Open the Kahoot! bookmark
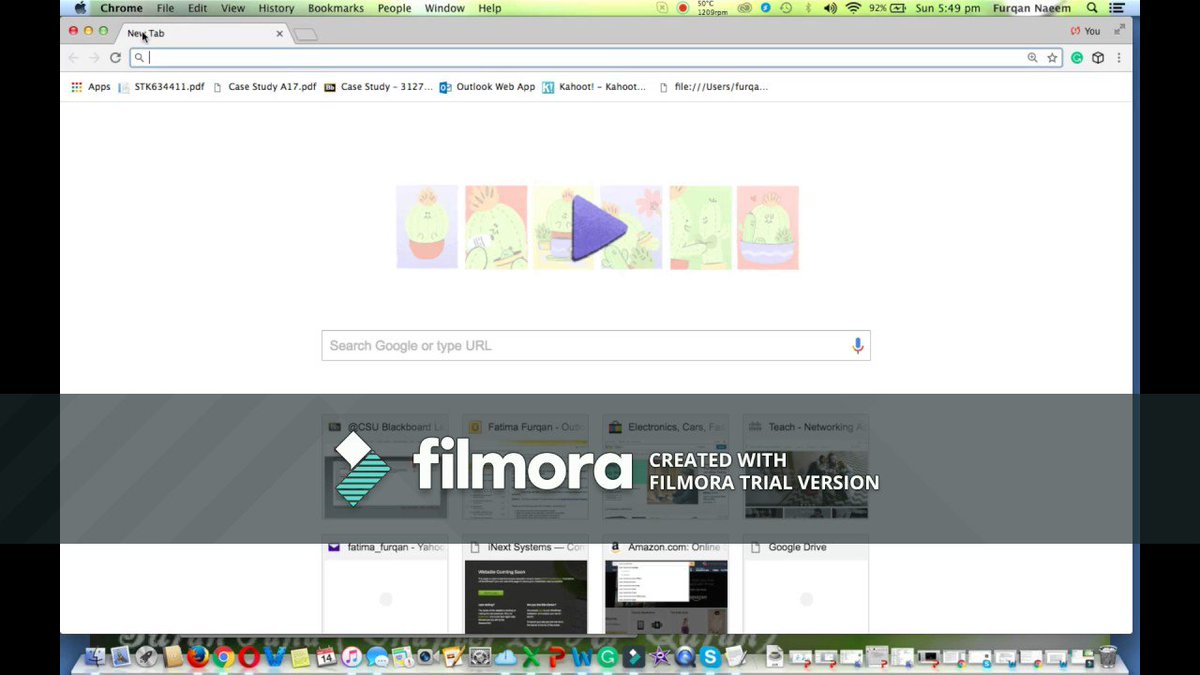This screenshot has width=1200, height=675. tap(594, 87)
